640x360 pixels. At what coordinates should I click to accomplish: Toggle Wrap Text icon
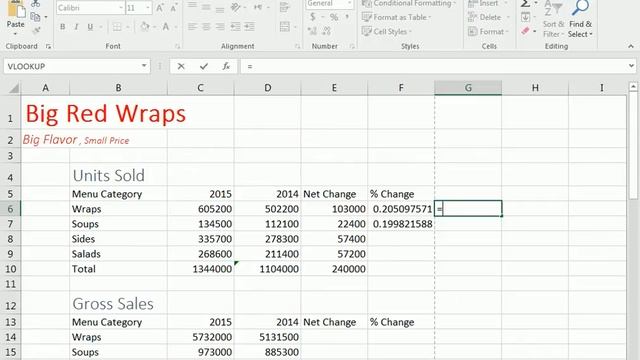point(284,7)
